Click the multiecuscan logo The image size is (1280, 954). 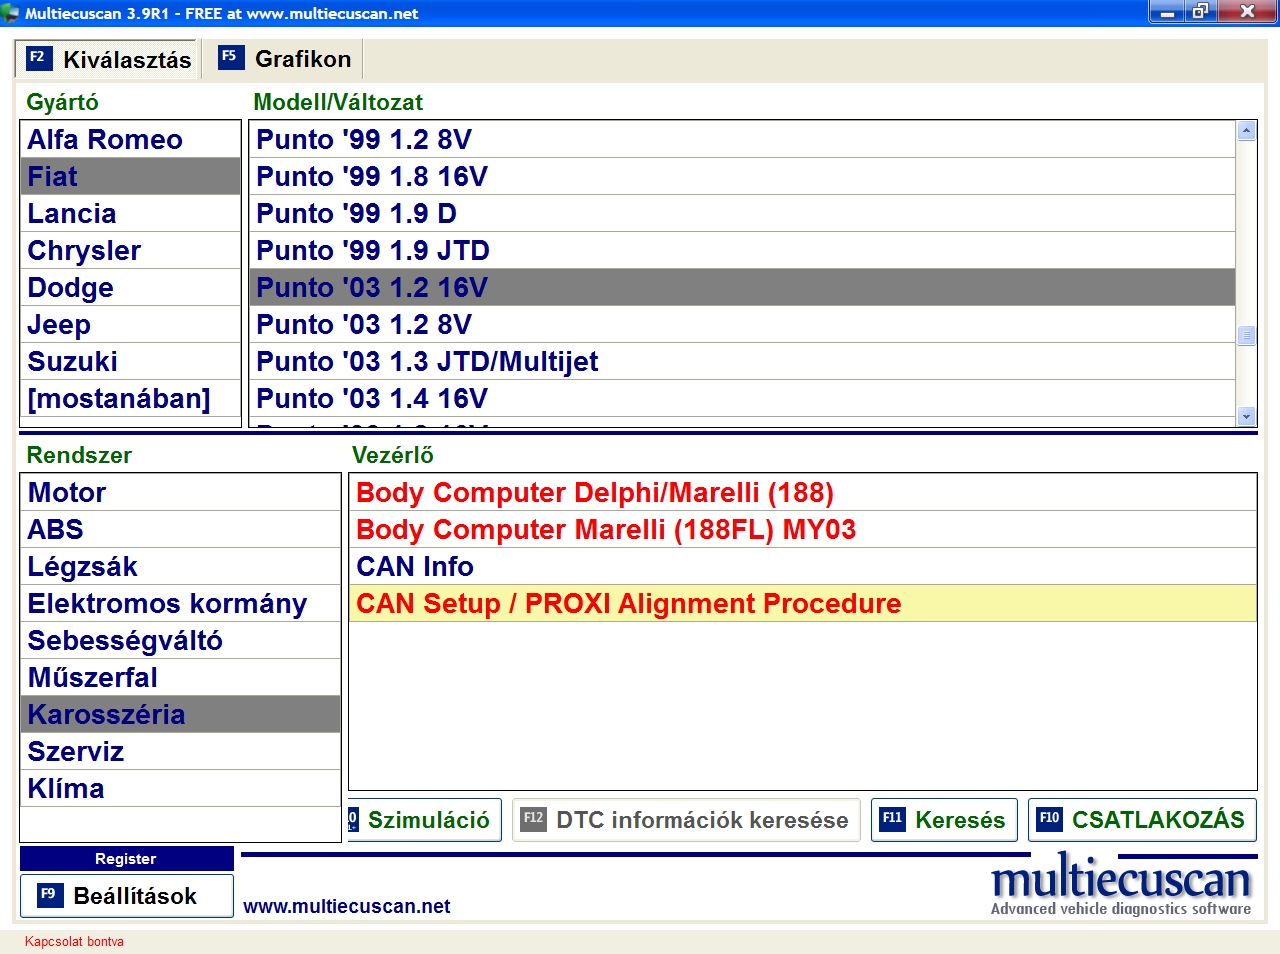click(x=1121, y=884)
